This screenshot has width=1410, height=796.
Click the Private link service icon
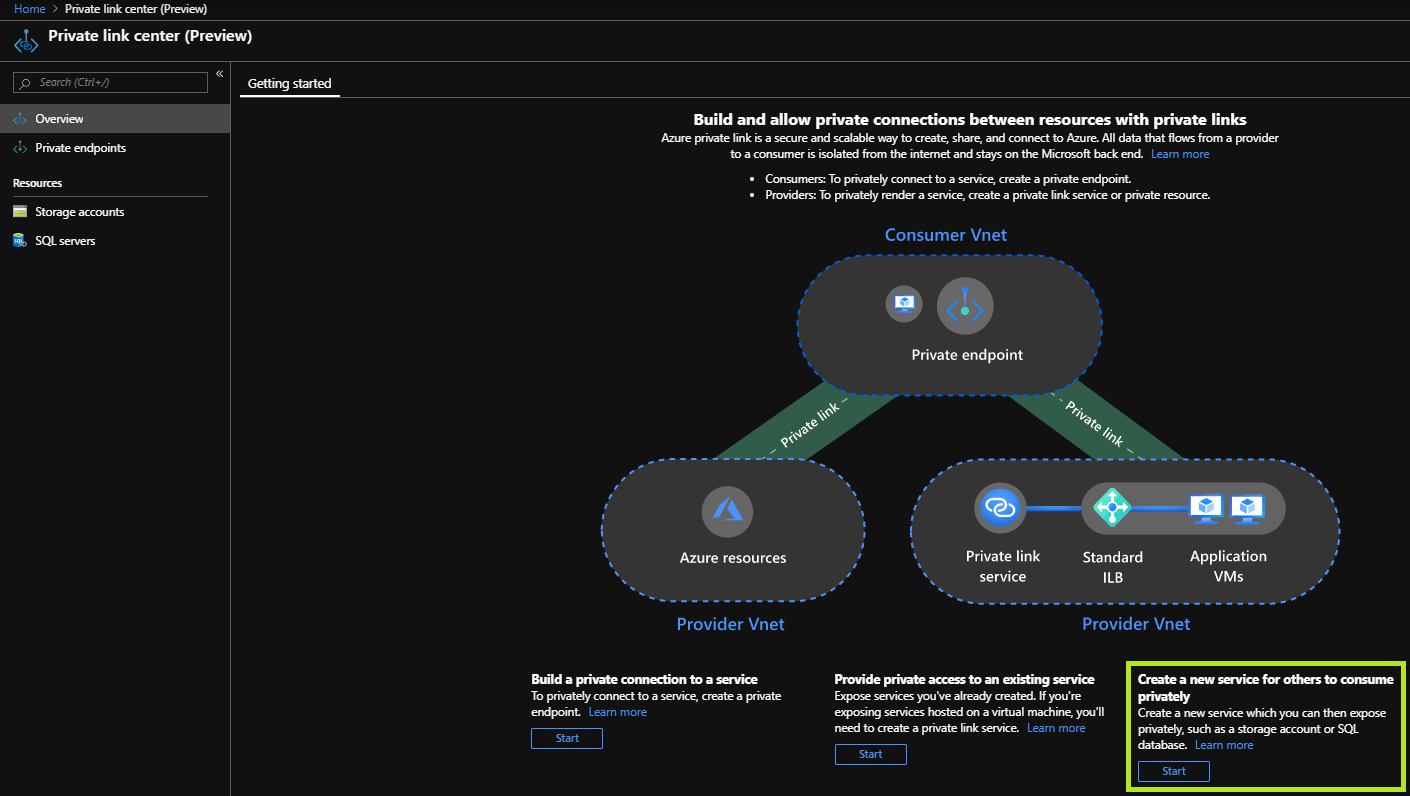pyautogui.click(x=1001, y=508)
